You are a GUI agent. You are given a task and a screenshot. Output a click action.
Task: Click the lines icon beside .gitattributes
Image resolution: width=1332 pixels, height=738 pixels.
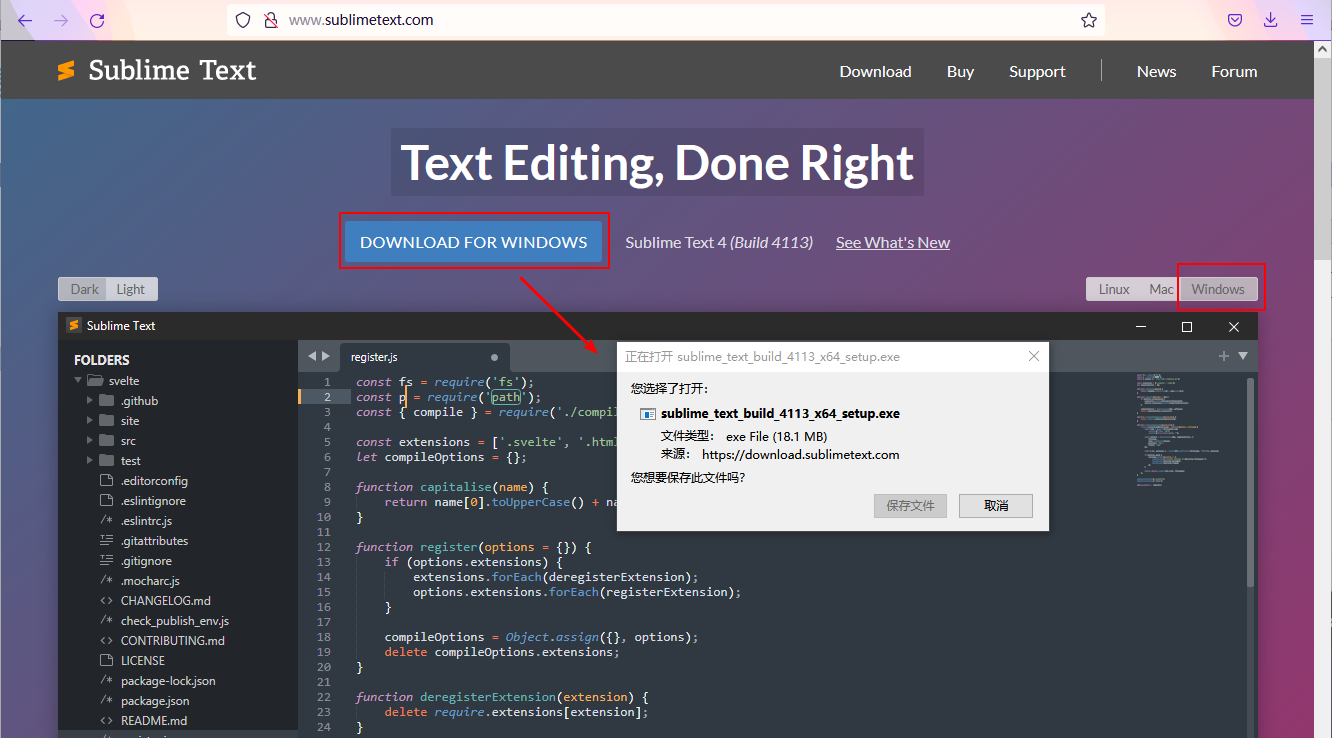[x=107, y=541]
